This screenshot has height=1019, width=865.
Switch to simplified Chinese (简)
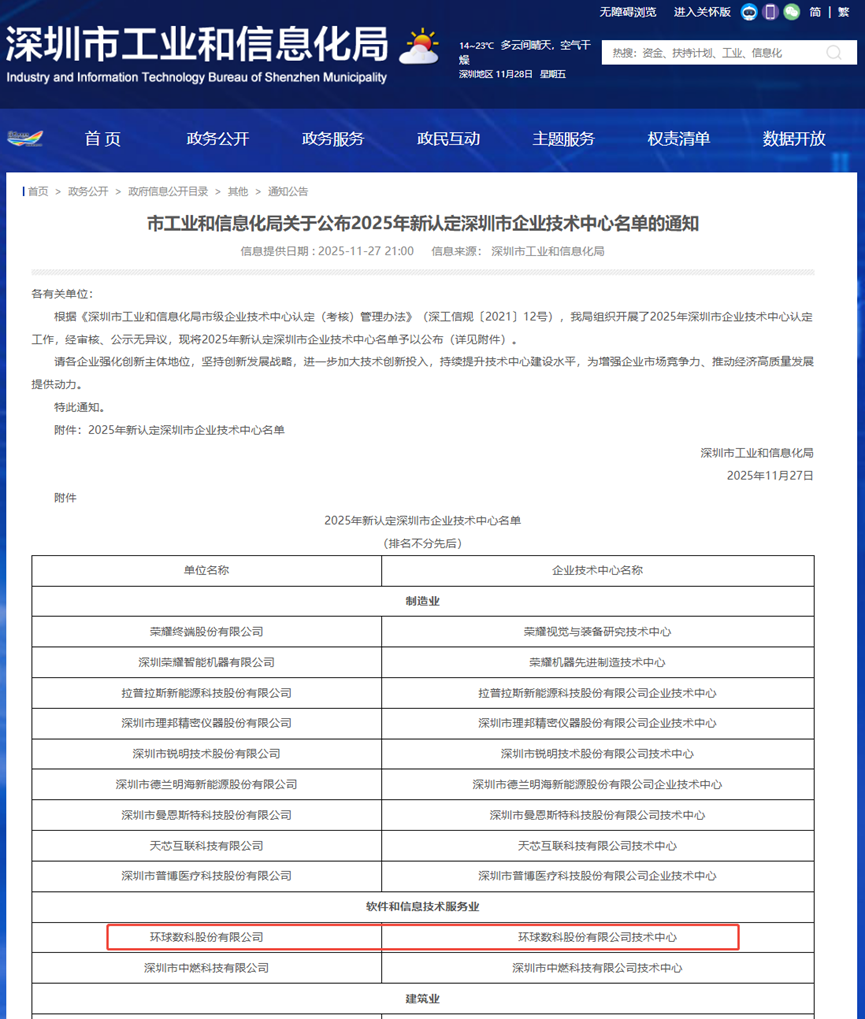(816, 12)
